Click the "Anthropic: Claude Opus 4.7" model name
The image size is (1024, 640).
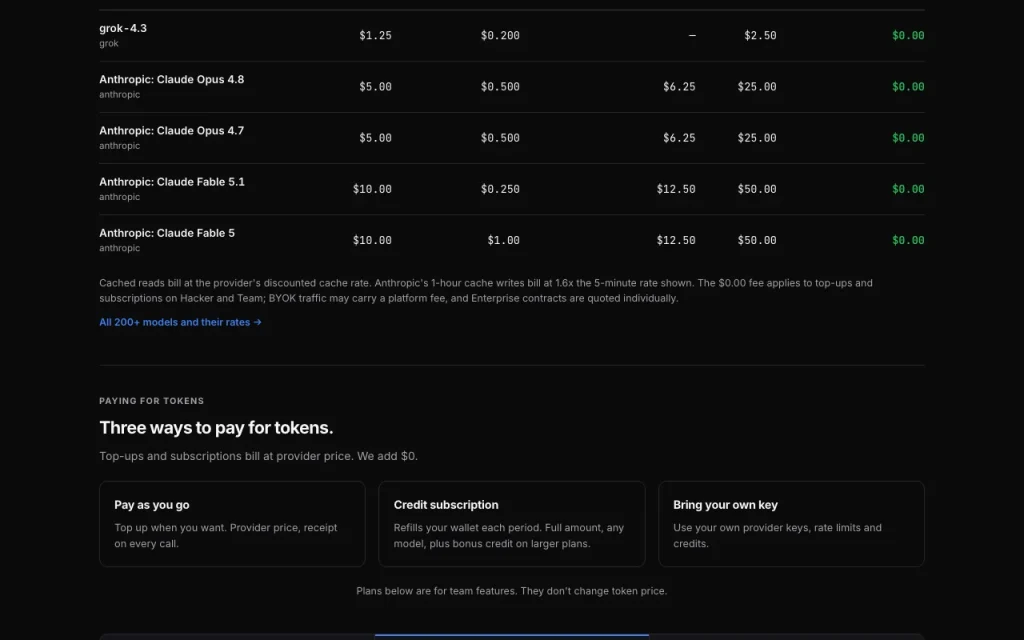pyautogui.click(x=172, y=131)
